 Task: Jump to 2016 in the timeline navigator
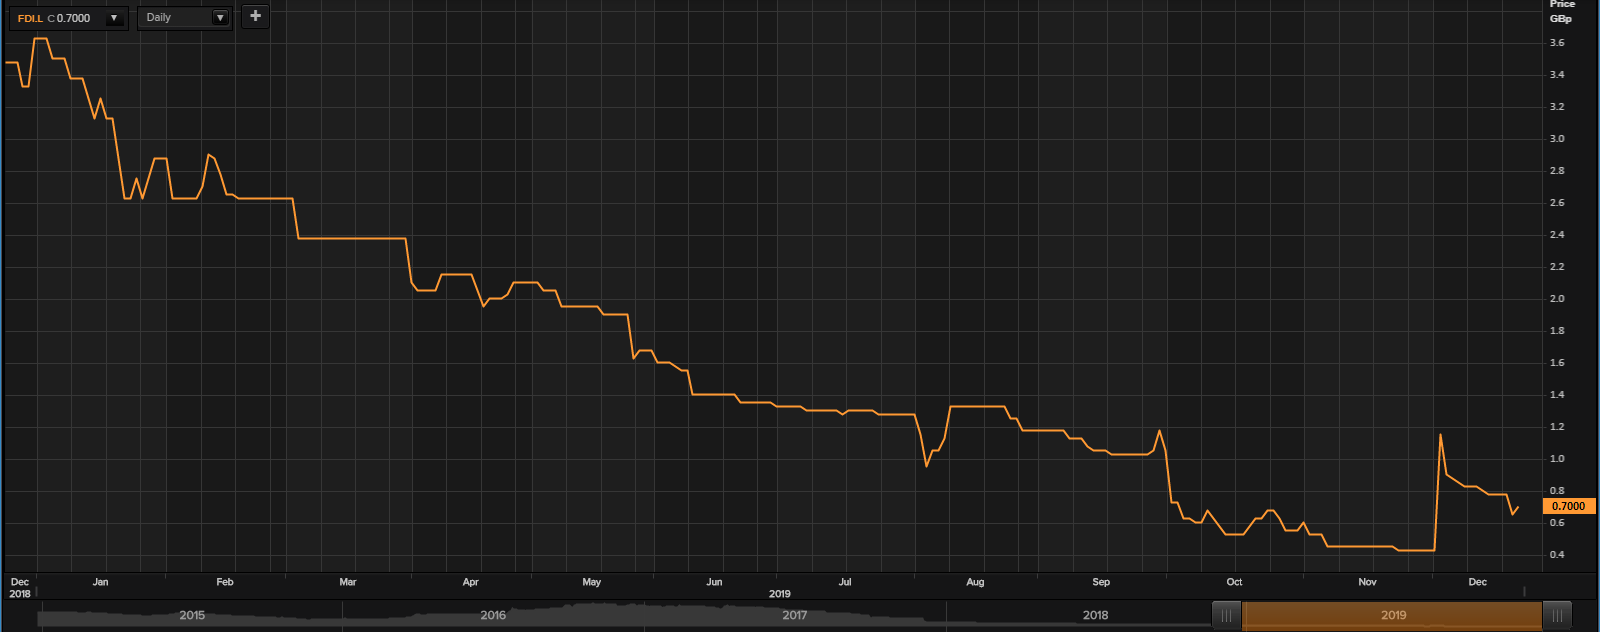coord(493,615)
